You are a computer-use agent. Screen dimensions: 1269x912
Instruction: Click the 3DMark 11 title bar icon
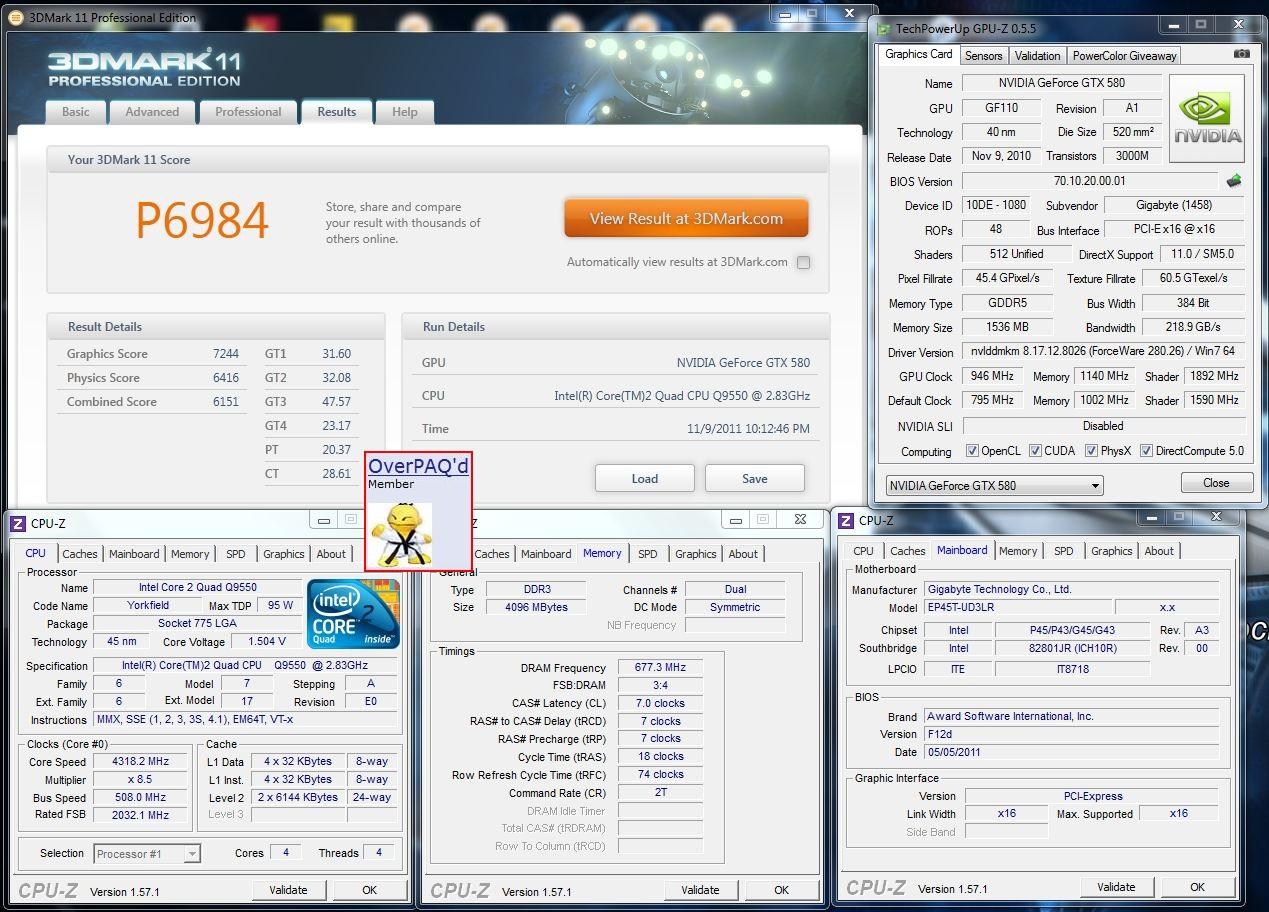coord(17,17)
